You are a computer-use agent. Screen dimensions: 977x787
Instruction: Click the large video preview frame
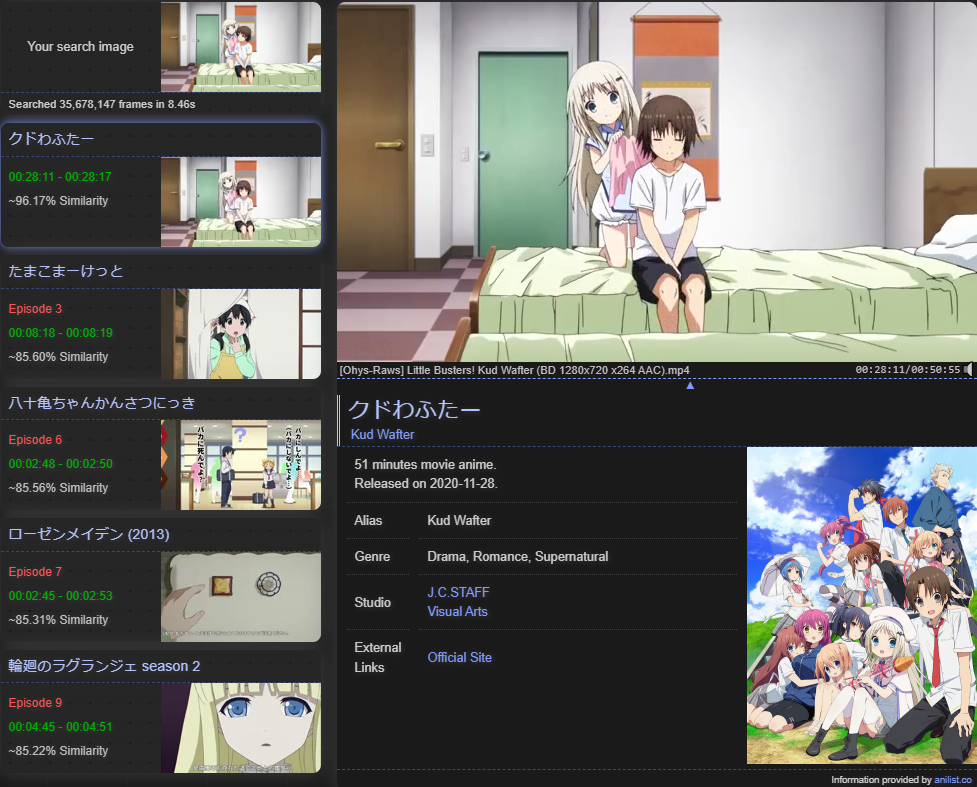click(x=657, y=181)
